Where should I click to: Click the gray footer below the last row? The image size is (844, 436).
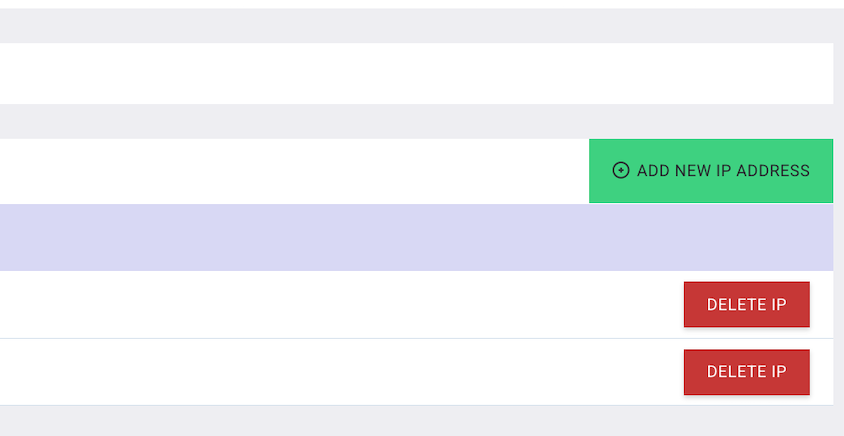pyautogui.click(x=400, y=421)
